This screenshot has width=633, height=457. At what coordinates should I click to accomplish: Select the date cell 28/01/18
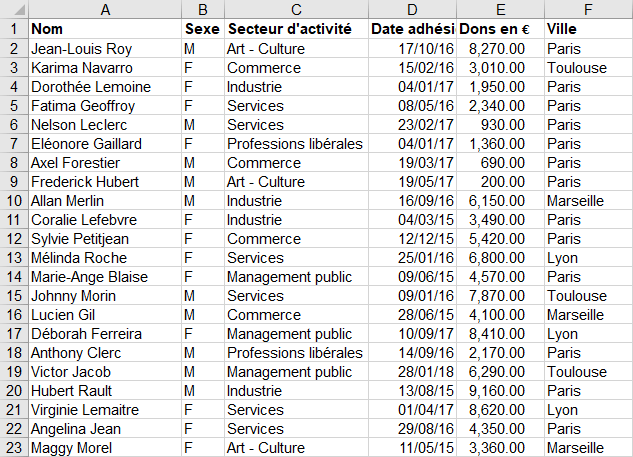tap(412, 372)
